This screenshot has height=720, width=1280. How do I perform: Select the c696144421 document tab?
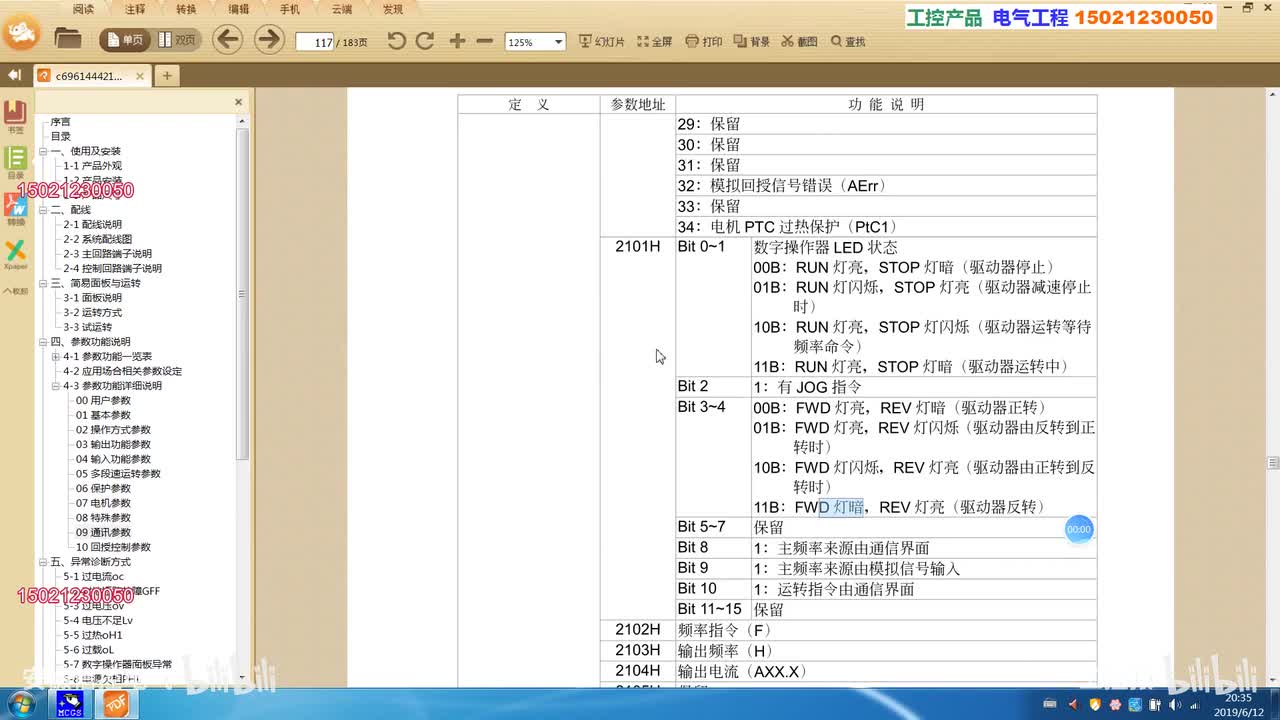point(91,75)
